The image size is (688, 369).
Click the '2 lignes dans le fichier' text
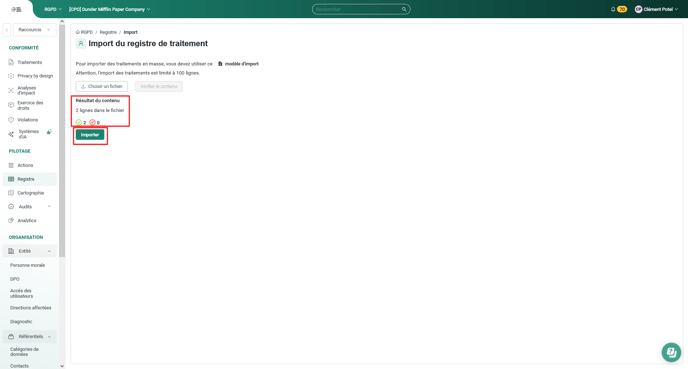pyautogui.click(x=100, y=110)
